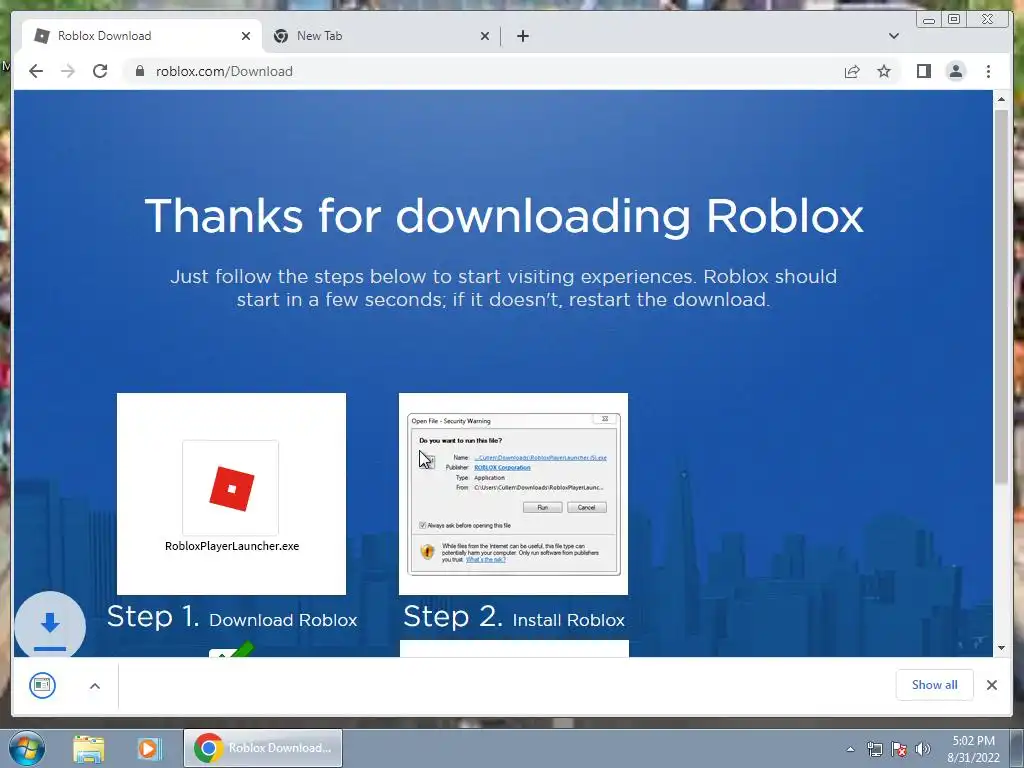Click the Roblox favicon on the tab
Screen dimensions: 1024x768
tap(42, 36)
